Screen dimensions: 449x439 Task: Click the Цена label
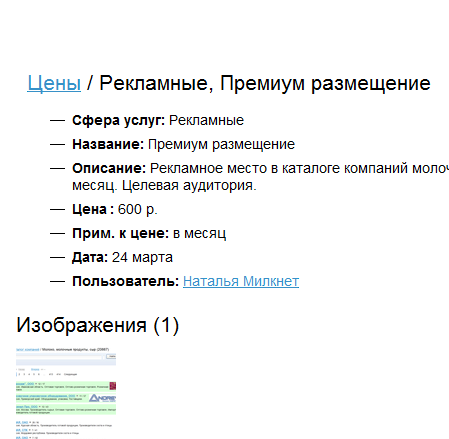pos(93,209)
